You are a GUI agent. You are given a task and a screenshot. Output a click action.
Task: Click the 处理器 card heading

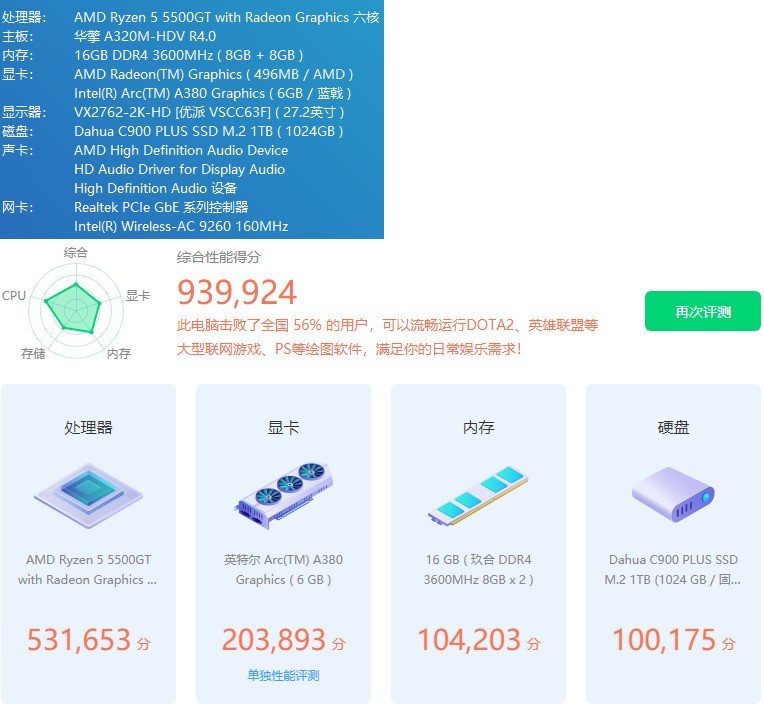pyautogui.click(x=88, y=427)
